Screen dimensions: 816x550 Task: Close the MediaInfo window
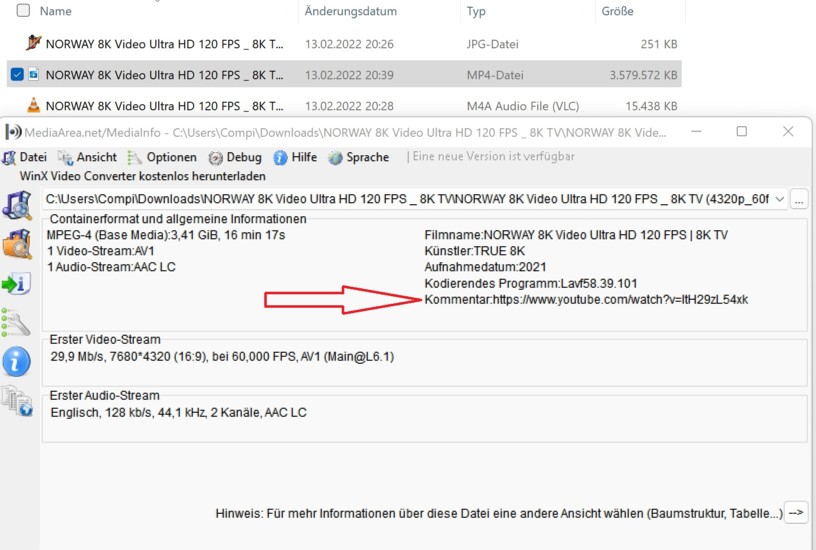[788, 132]
